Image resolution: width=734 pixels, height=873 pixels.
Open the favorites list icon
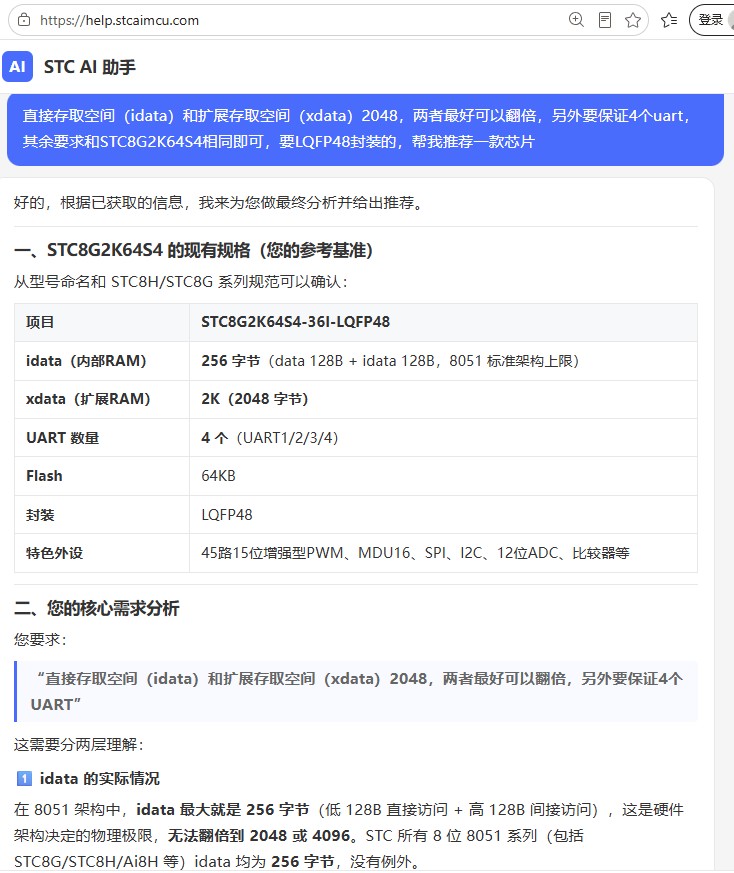[669, 20]
